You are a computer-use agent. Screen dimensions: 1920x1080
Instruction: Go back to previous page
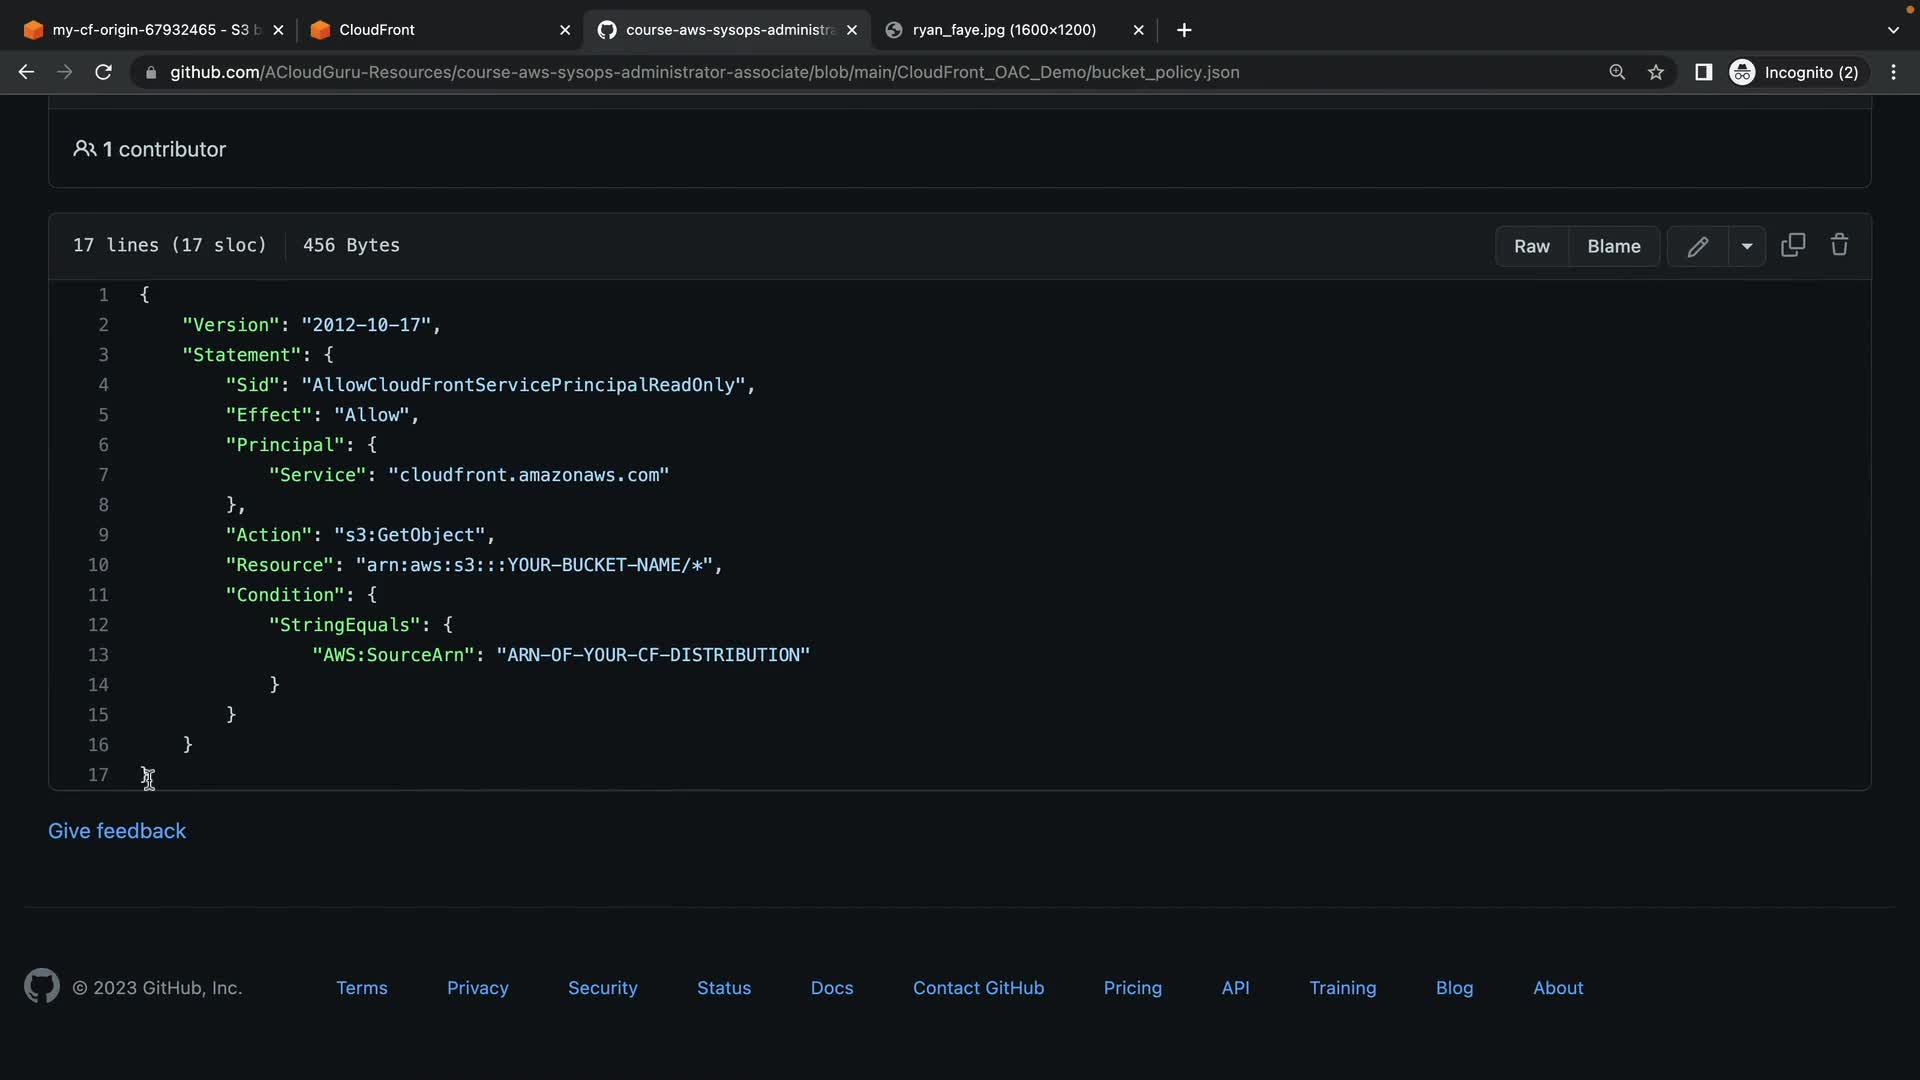pyautogui.click(x=27, y=72)
